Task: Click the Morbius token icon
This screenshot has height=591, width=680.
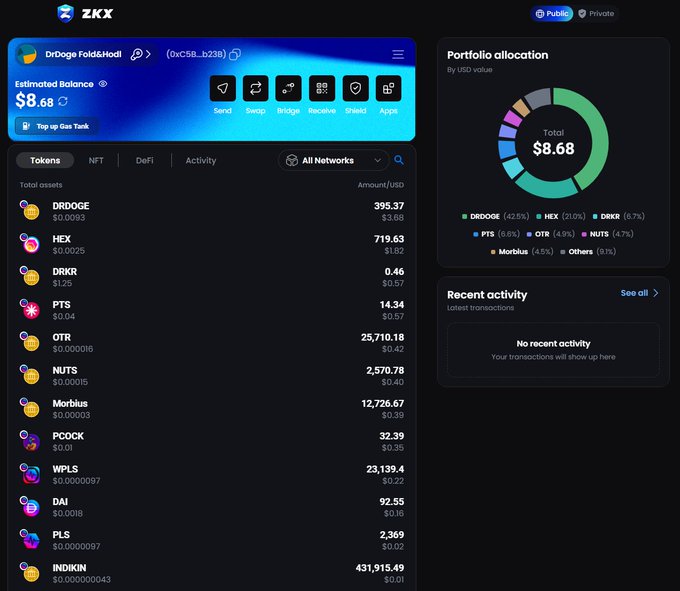Action: tap(30, 408)
